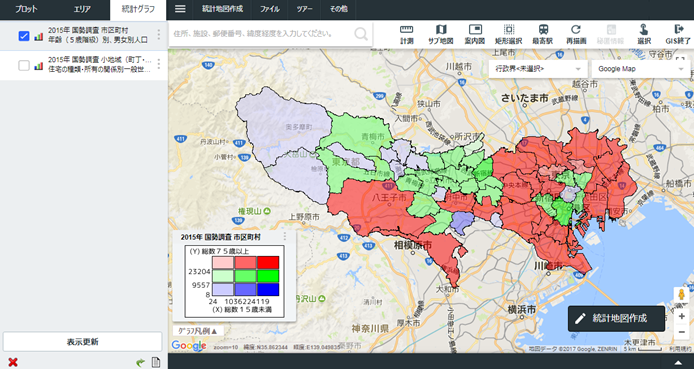This screenshot has height=369, width=694.
Task: Click the pale pink legend swatch
Action: 223,262
